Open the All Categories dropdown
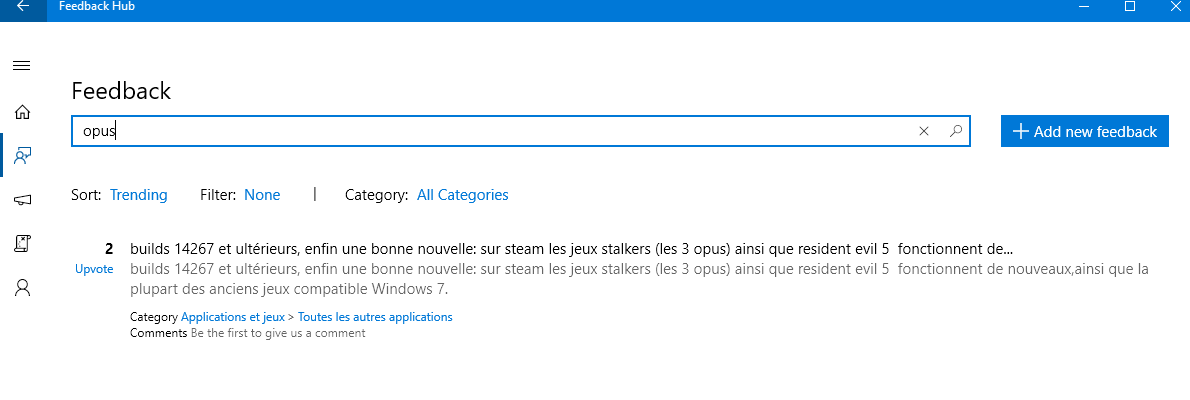Viewport: 1190px width, 400px height. [463, 195]
